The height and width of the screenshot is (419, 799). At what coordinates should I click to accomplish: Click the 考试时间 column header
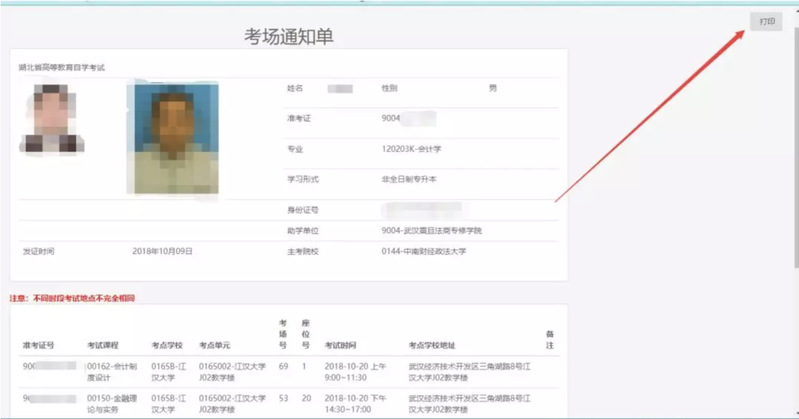pos(341,344)
